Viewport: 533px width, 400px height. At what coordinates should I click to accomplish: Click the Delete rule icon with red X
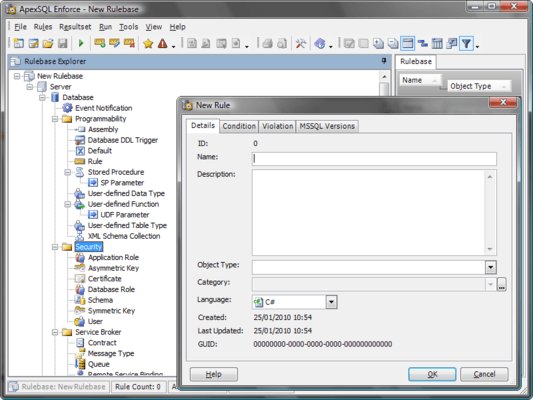pyautogui.click(x=130, y=44)
